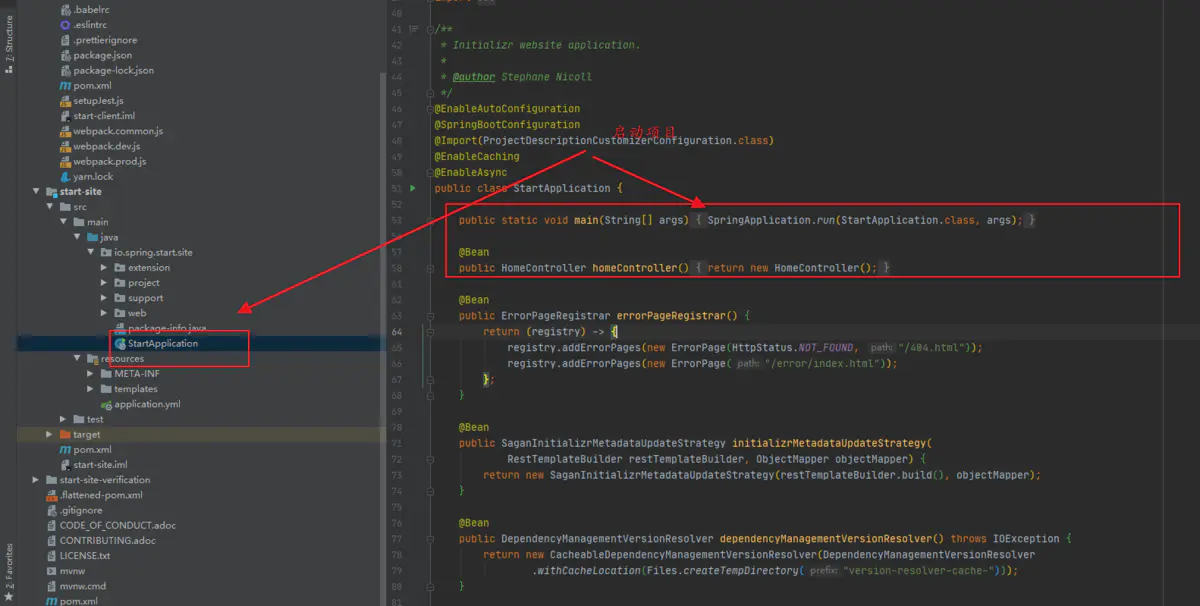Click the Maven icon of pom.xml above setupJest.js
1200x606 pixels.
click(x=65, y=86)
